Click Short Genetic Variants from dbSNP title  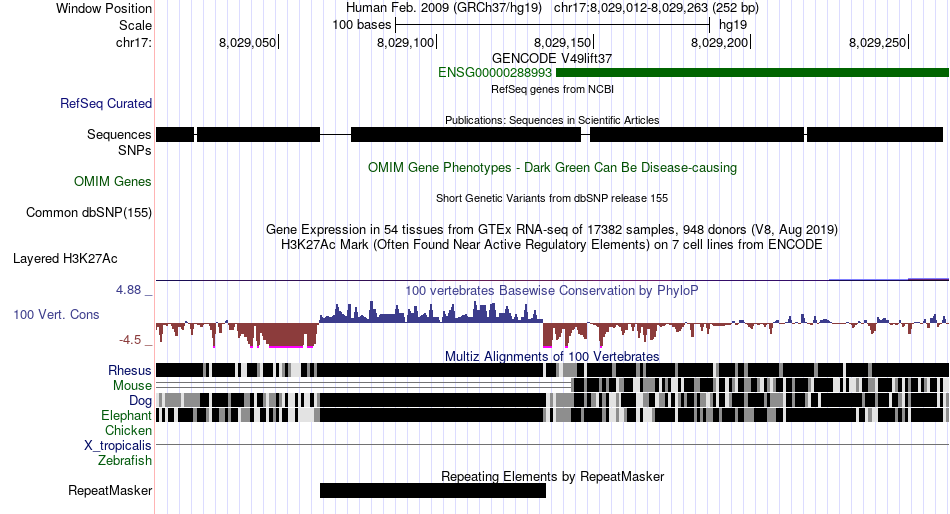(x=552, y=198)
